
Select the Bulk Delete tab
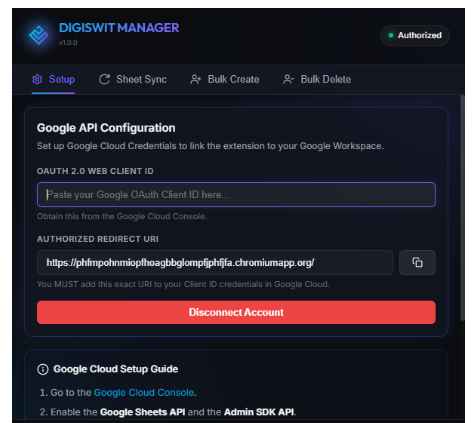pos(317,79)
